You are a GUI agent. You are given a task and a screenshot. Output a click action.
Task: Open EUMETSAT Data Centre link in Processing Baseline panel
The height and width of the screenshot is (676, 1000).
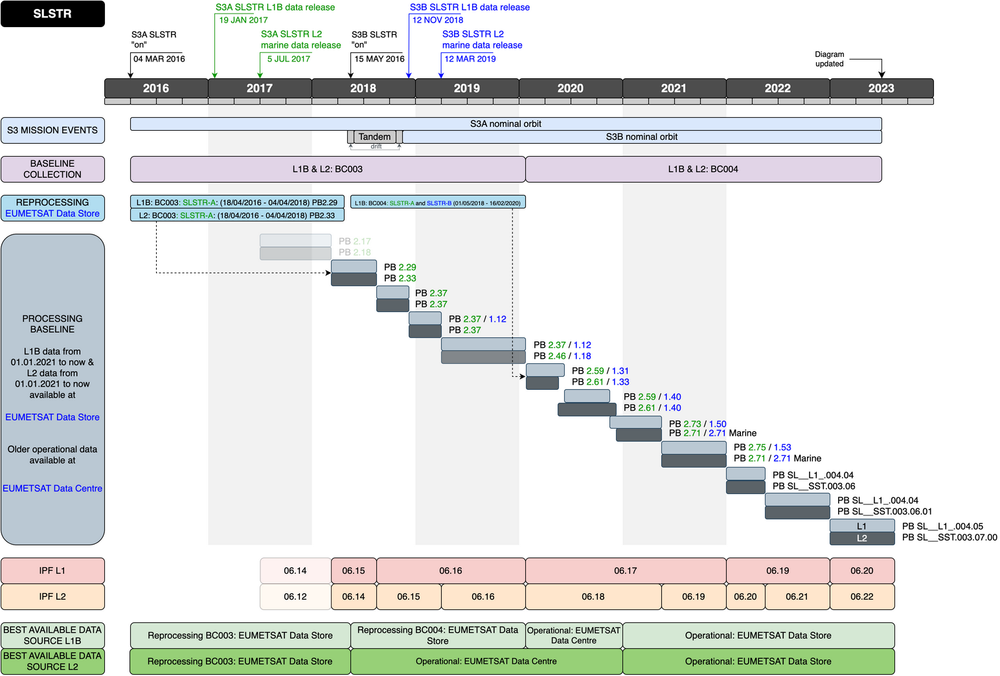click(x=52, y=488)
